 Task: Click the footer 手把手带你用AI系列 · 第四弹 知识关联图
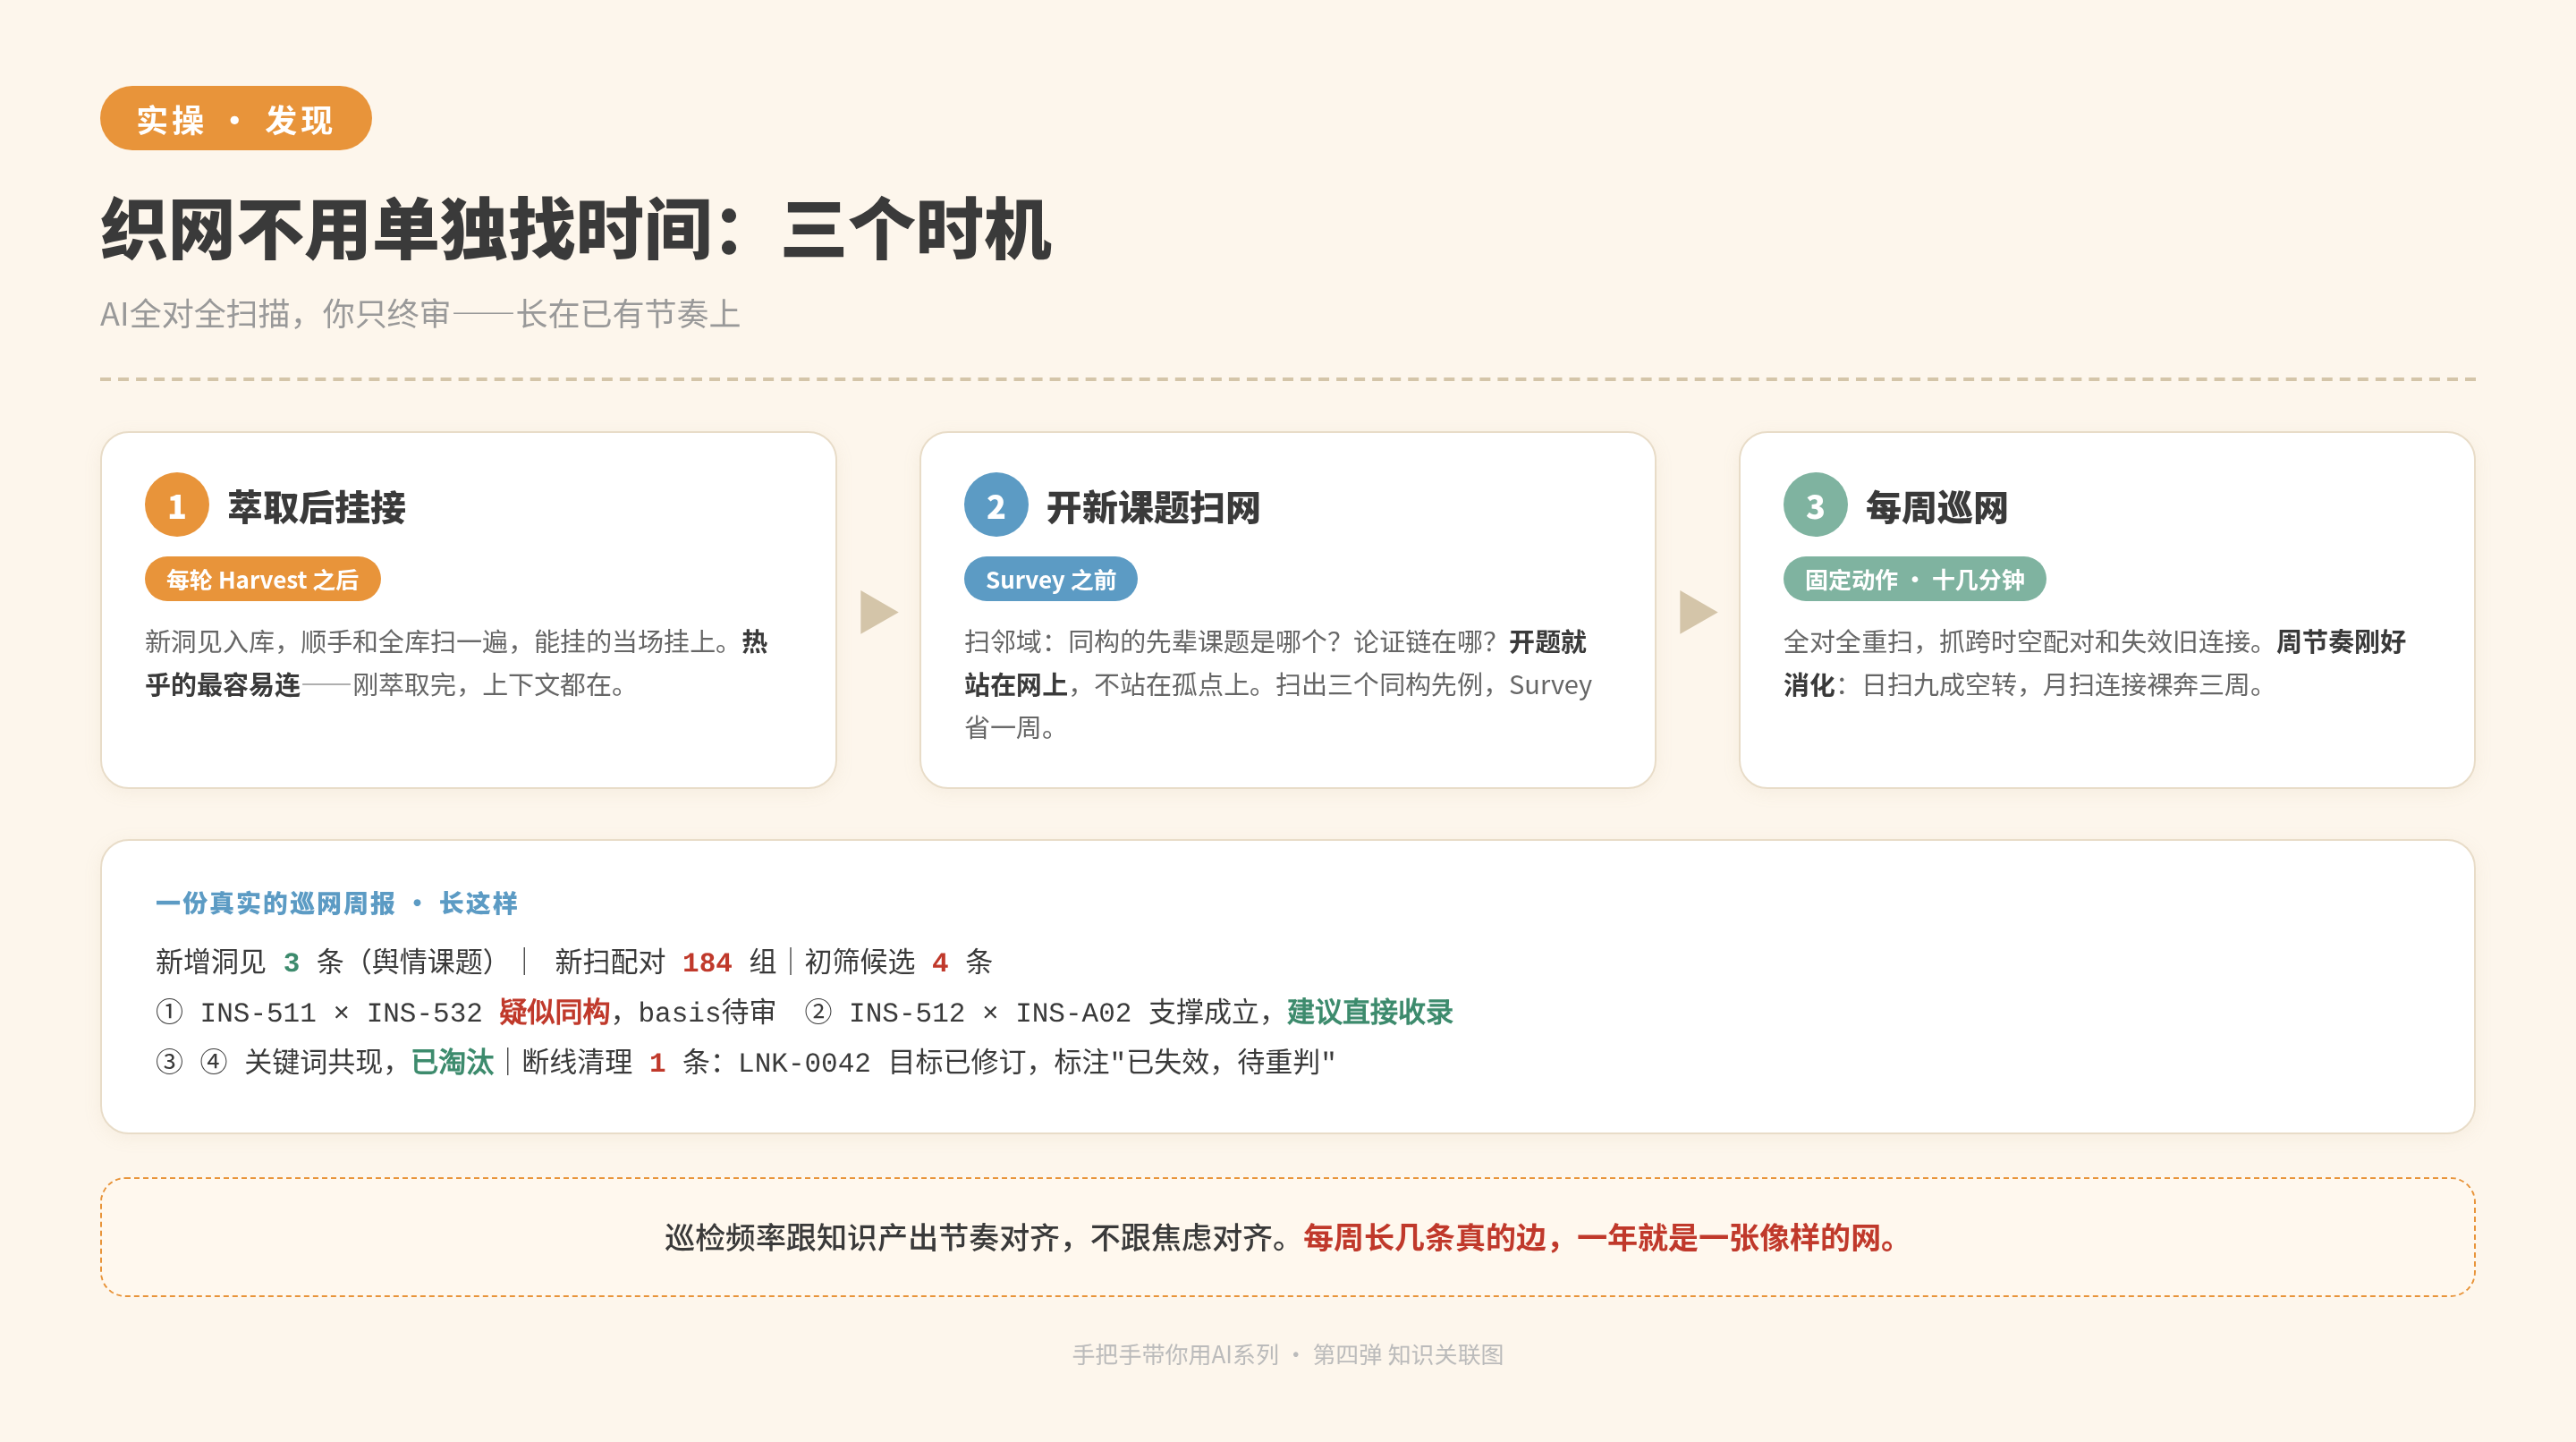tap(1288, 1354)
